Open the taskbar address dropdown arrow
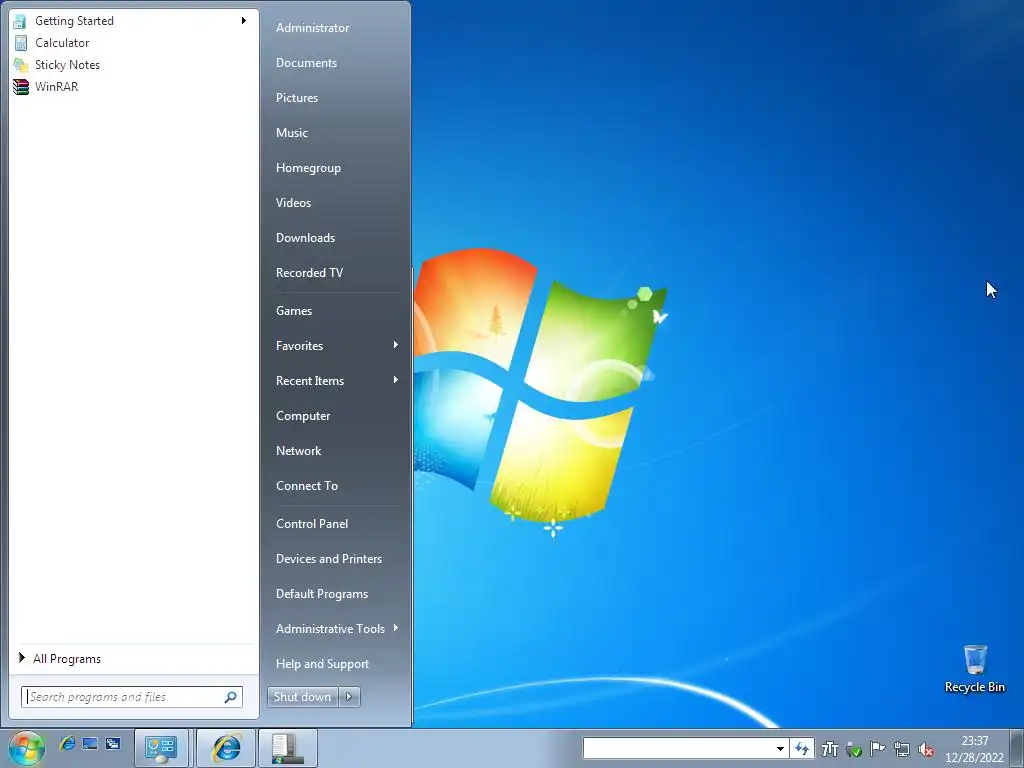The image size is (1024, 768). 780,748
